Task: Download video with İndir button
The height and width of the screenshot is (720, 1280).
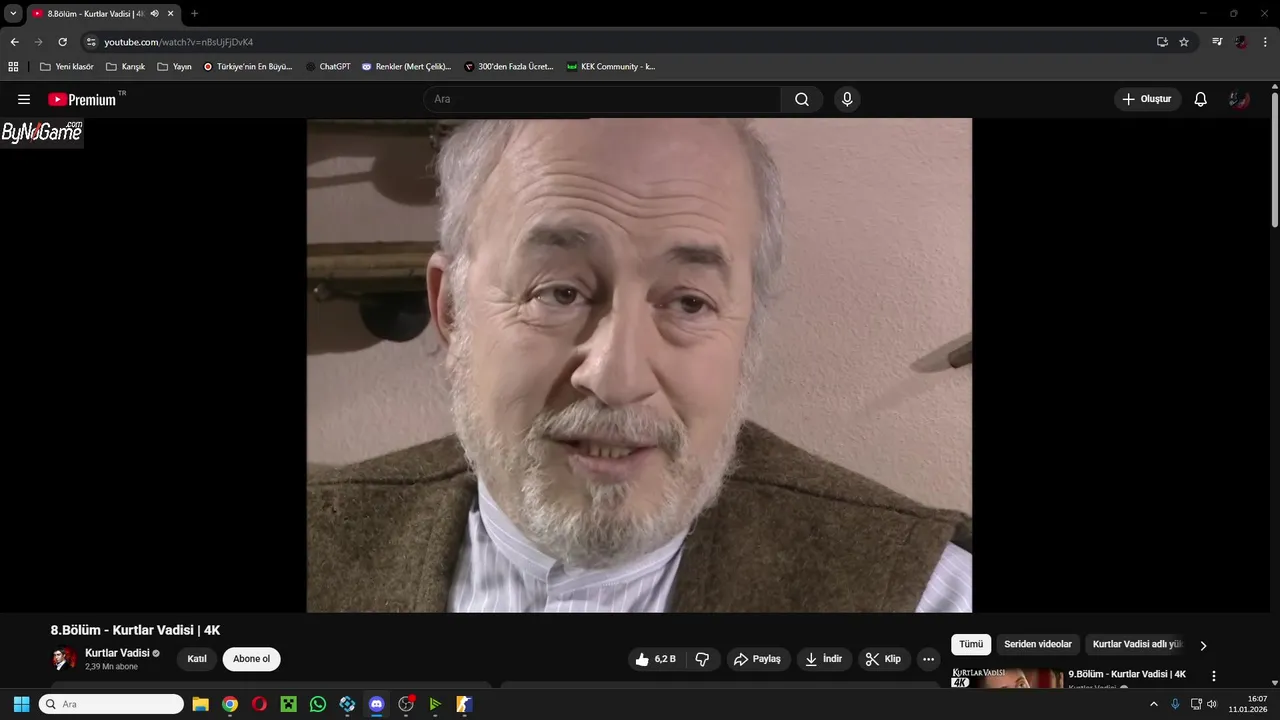Action: point(824,659)
